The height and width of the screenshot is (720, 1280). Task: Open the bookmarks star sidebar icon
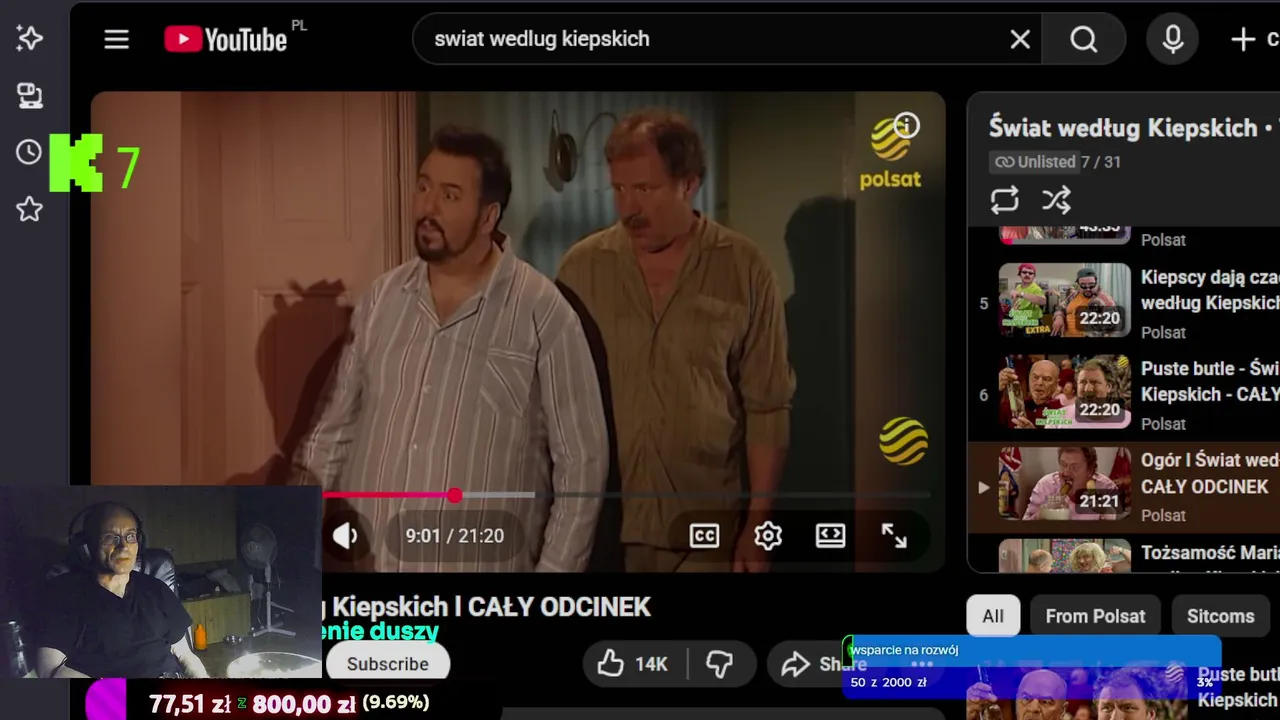coord(29,209)
